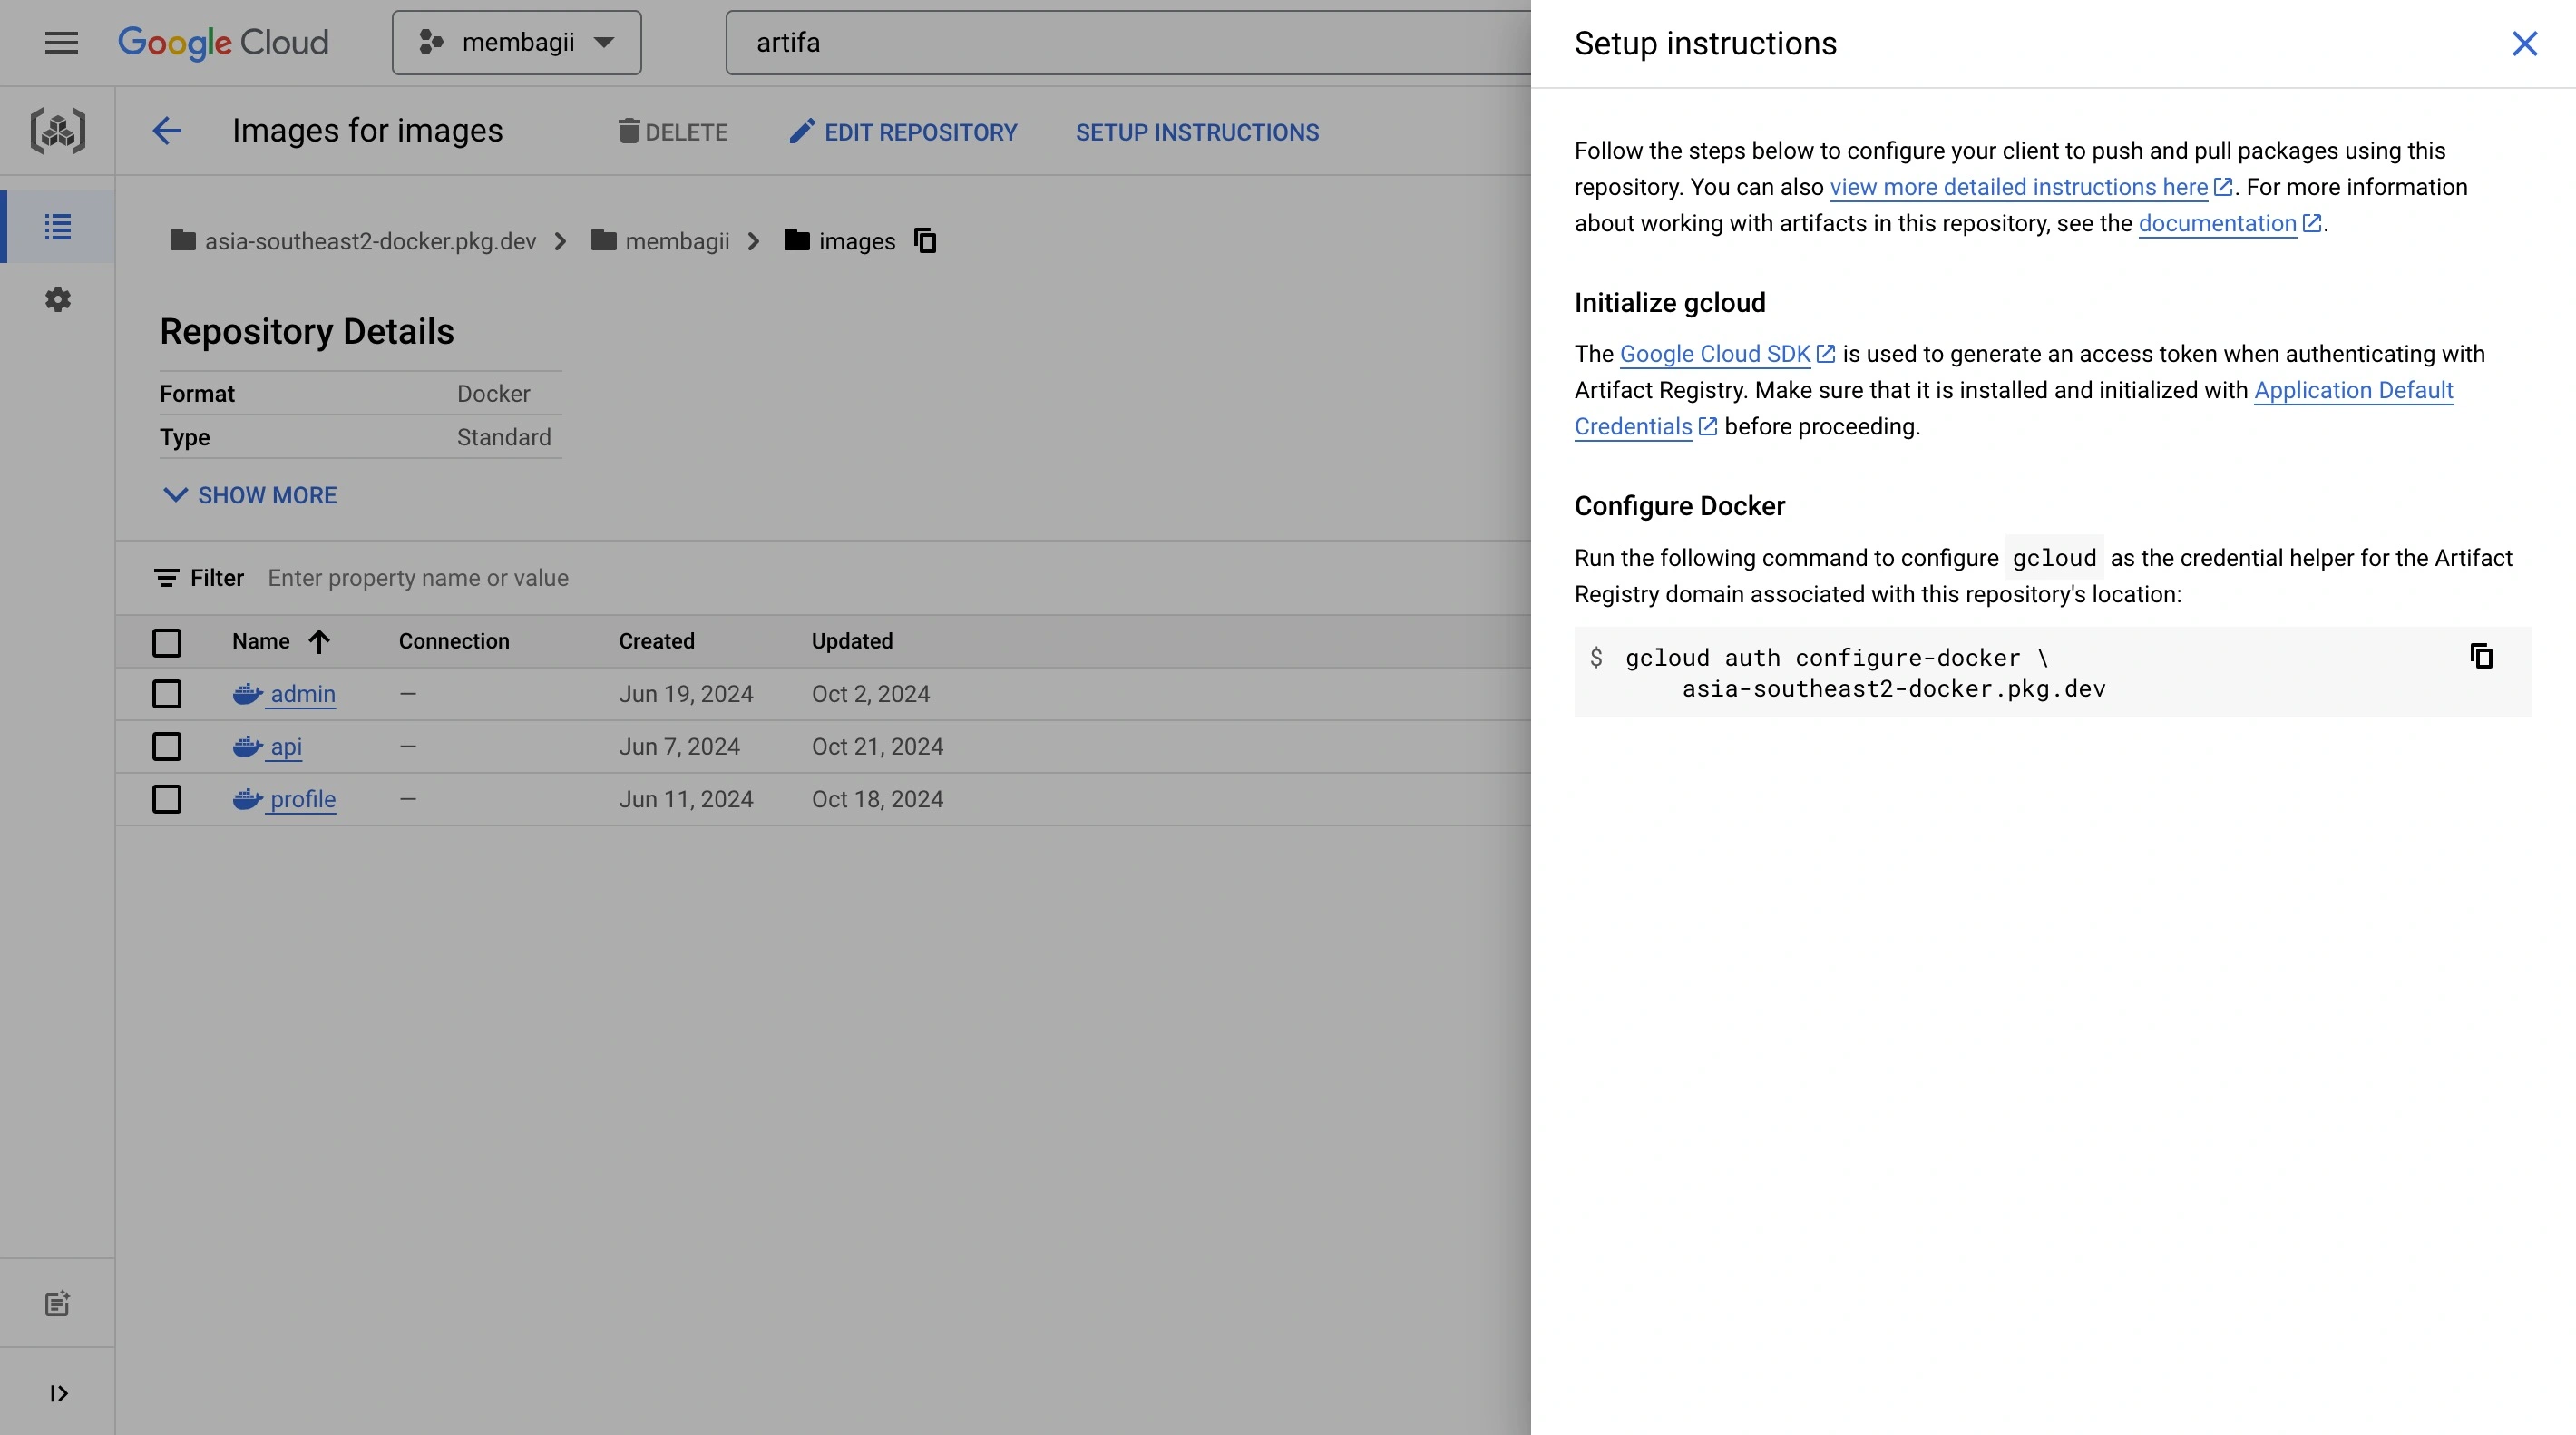The width and height of the screenshot is (2576, 1435).
Task: Click the Docker format value
Action: tap(493, 394)
